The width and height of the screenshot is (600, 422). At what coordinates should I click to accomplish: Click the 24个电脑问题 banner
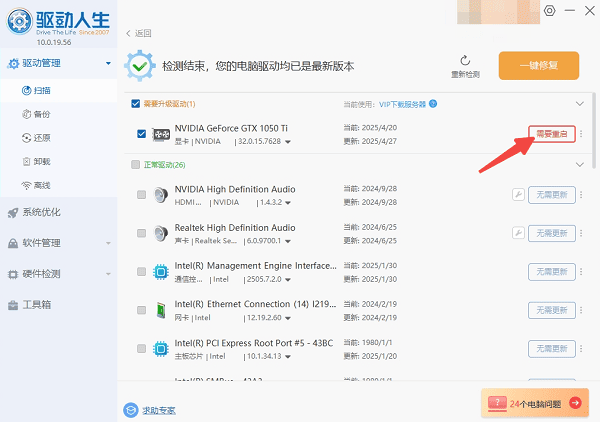tap(535, 403)
